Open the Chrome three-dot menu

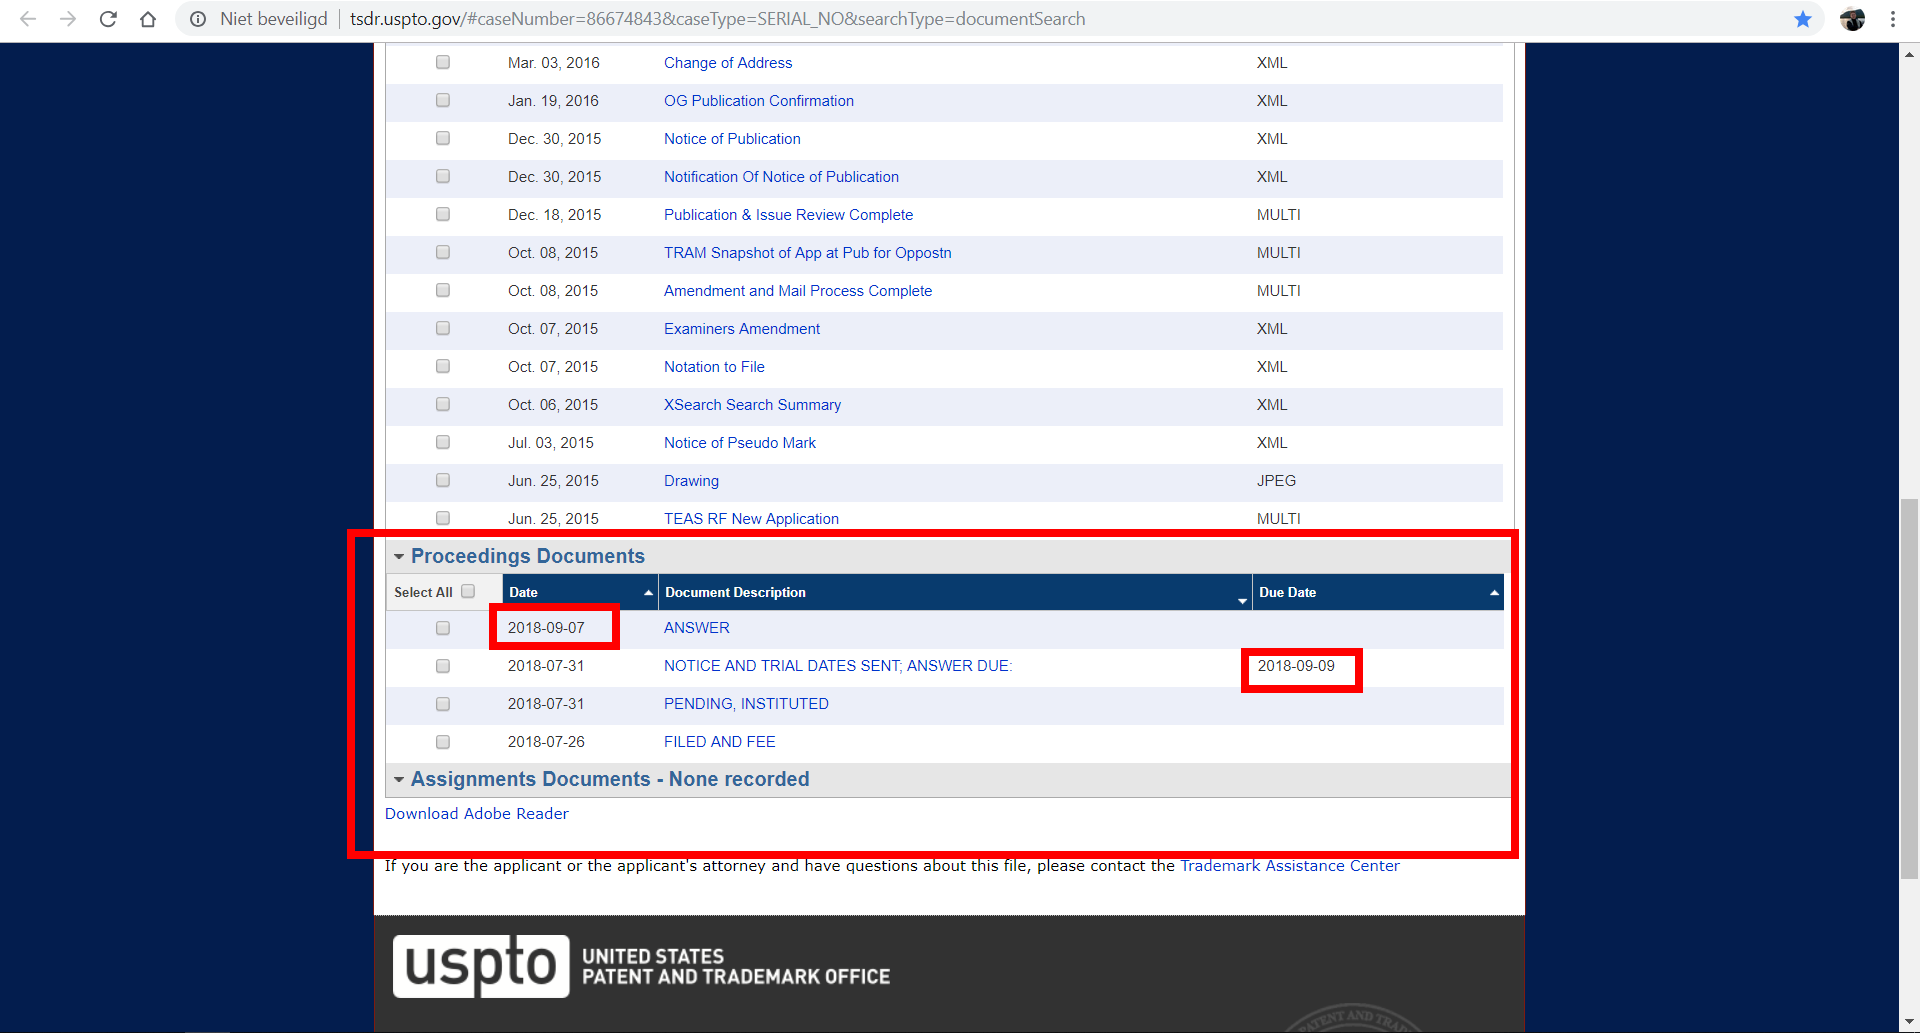1893,19
